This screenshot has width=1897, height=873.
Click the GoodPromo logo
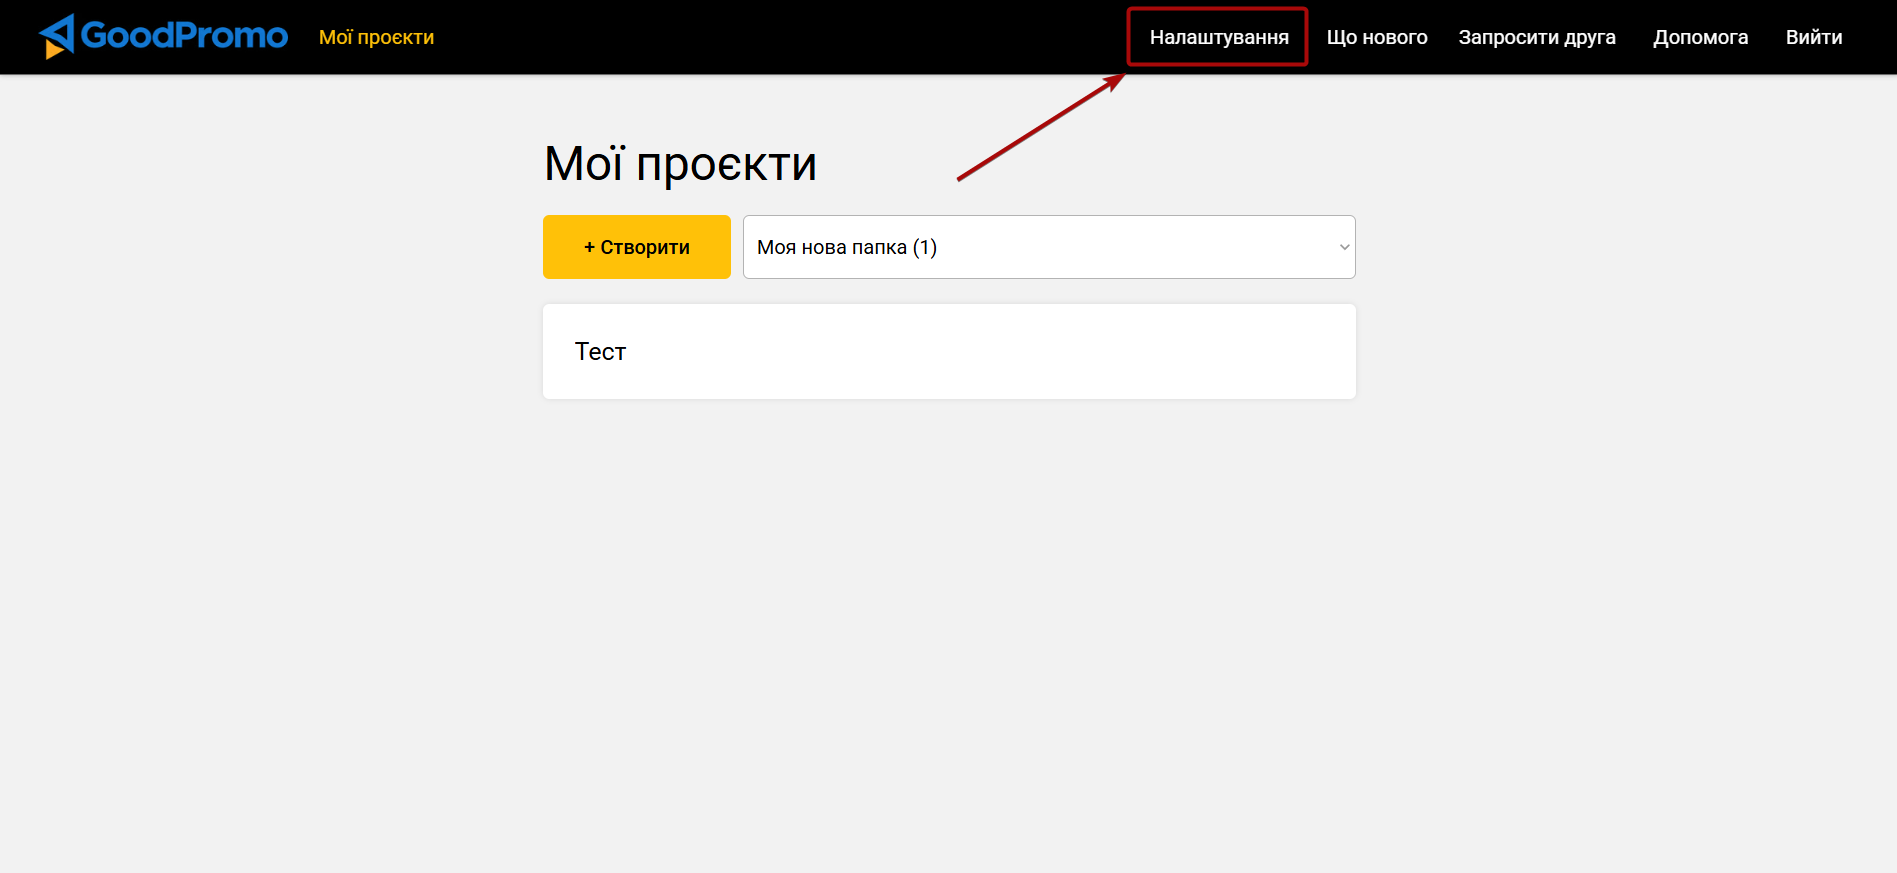163,36
